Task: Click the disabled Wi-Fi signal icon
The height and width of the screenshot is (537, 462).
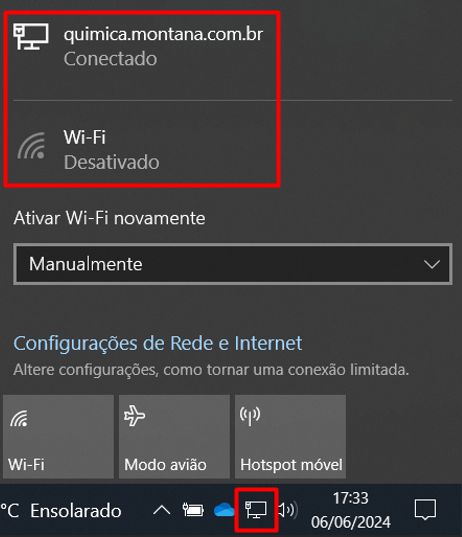Action: click(31, 146)
